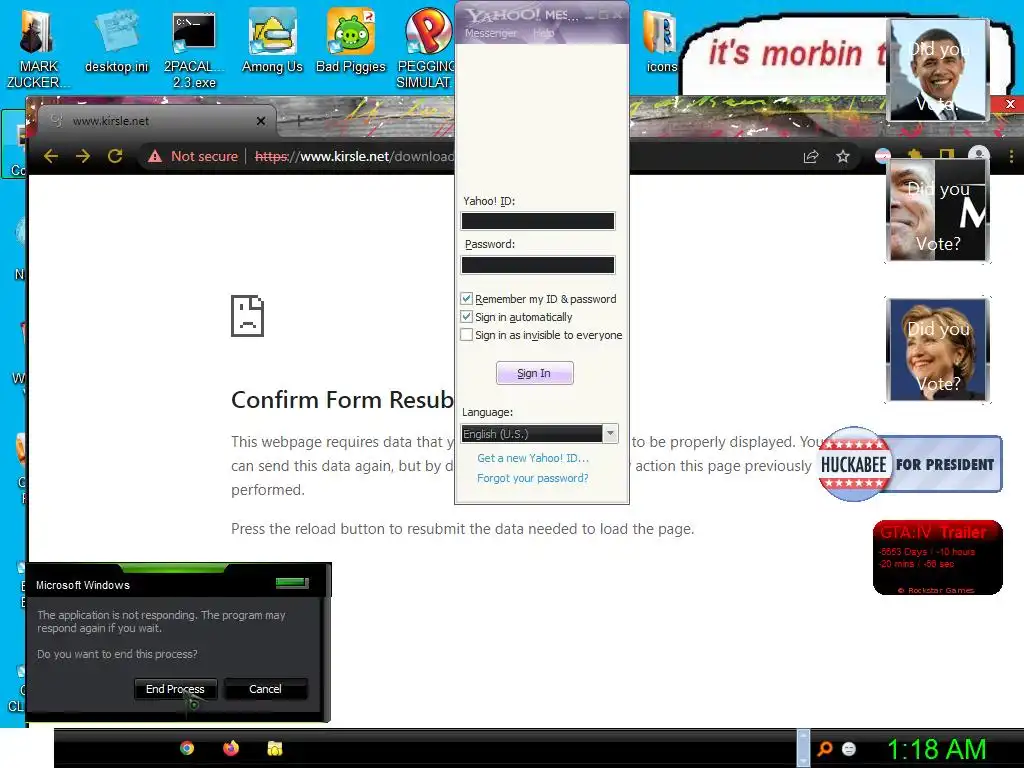
Task: Go back in Chrome browser
Action: [x=51, y=156]
